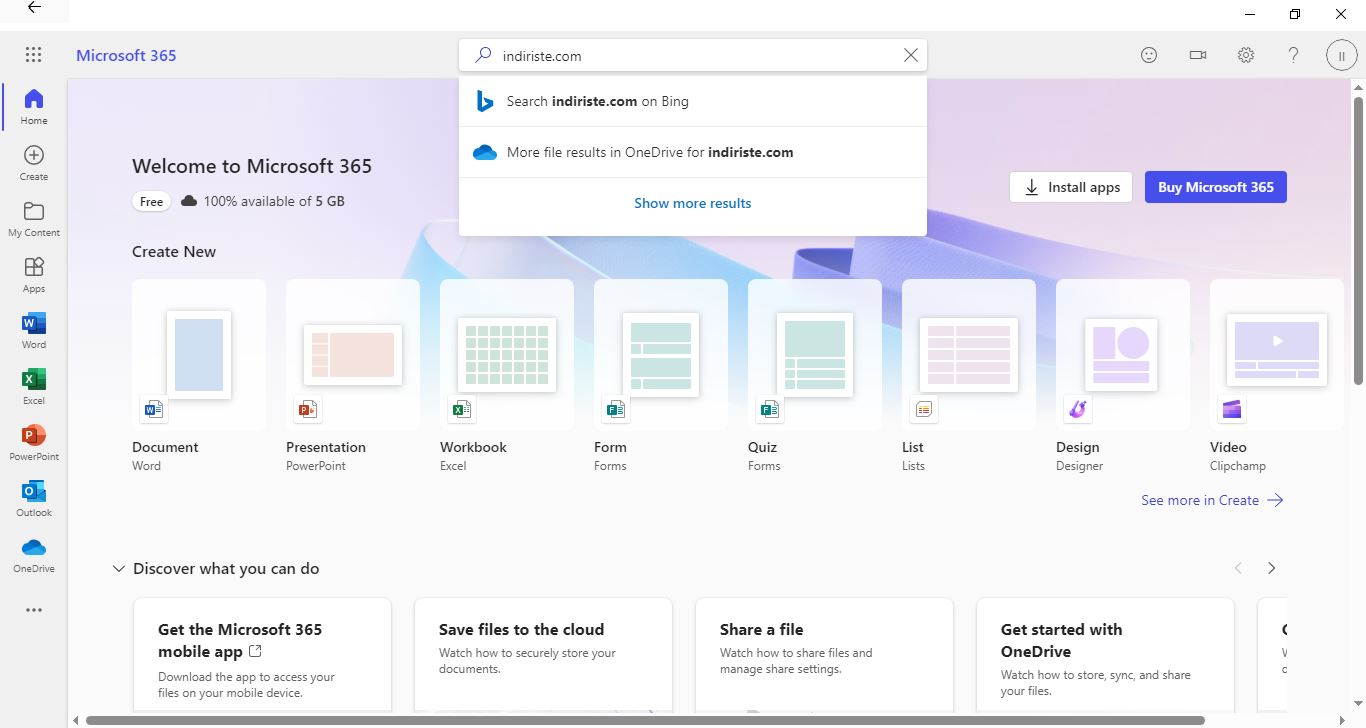This screenshot has width=1366, height=728.
Task: Collapse Discover what you can do section
Action: tap(119, 568)
